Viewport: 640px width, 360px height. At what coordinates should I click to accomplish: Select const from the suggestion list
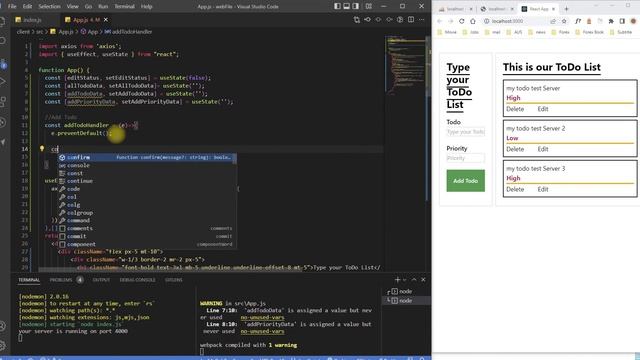[147, 173]
